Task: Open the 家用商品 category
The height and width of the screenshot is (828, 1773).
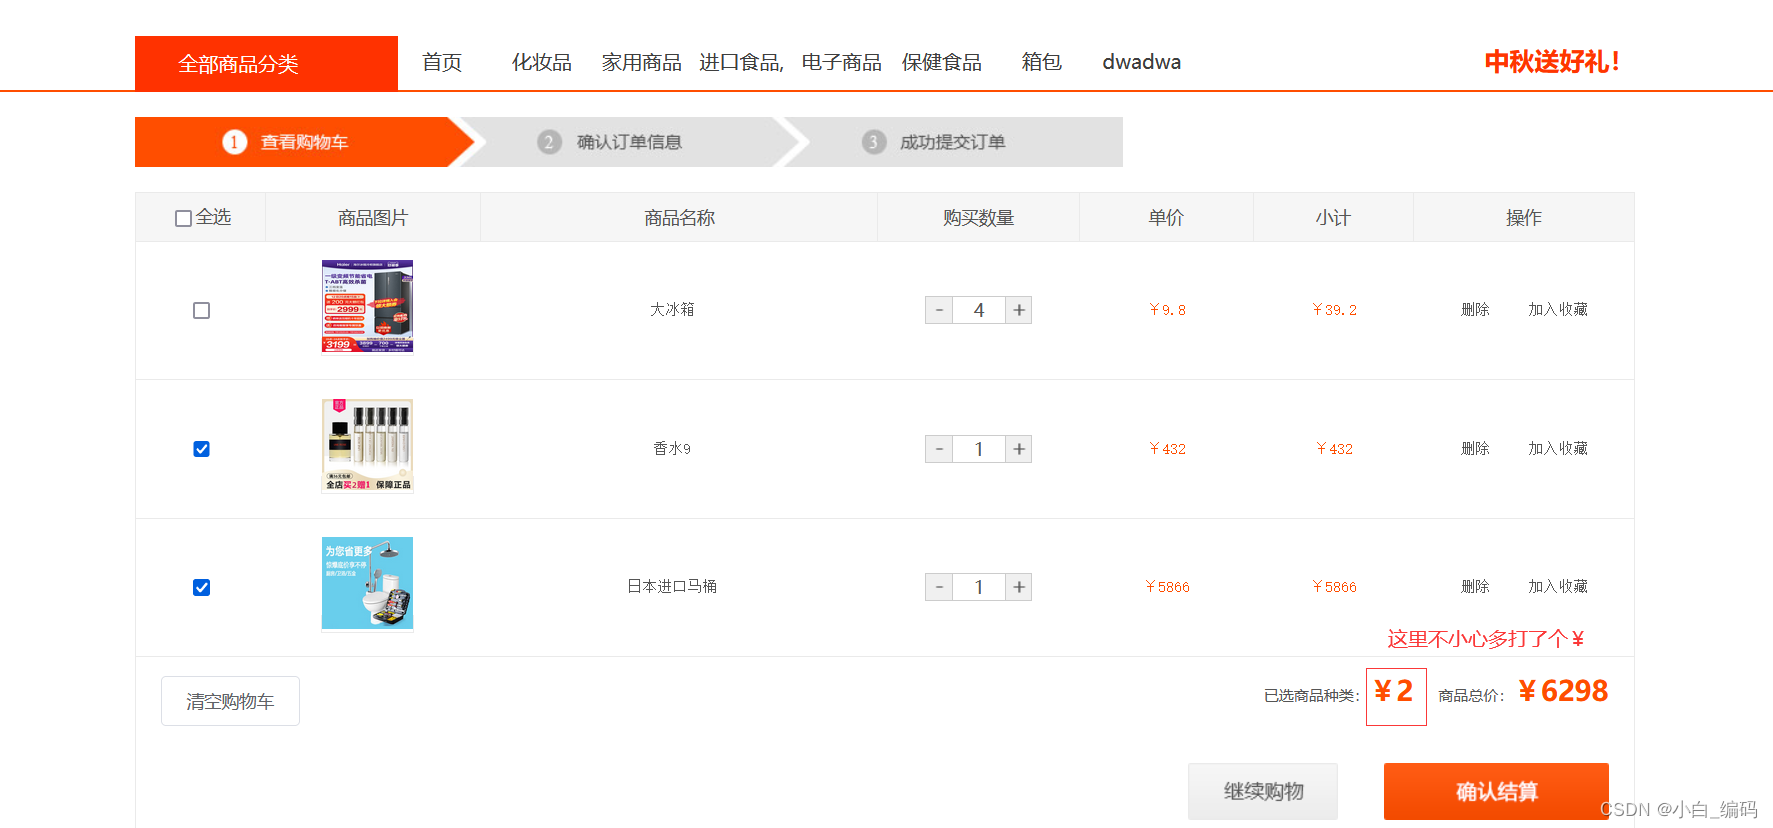Action: (x=642, y=62)
